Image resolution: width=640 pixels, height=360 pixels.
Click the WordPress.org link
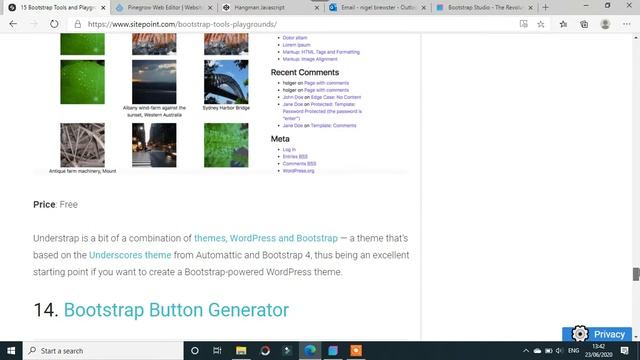click(x=298, y=171)
